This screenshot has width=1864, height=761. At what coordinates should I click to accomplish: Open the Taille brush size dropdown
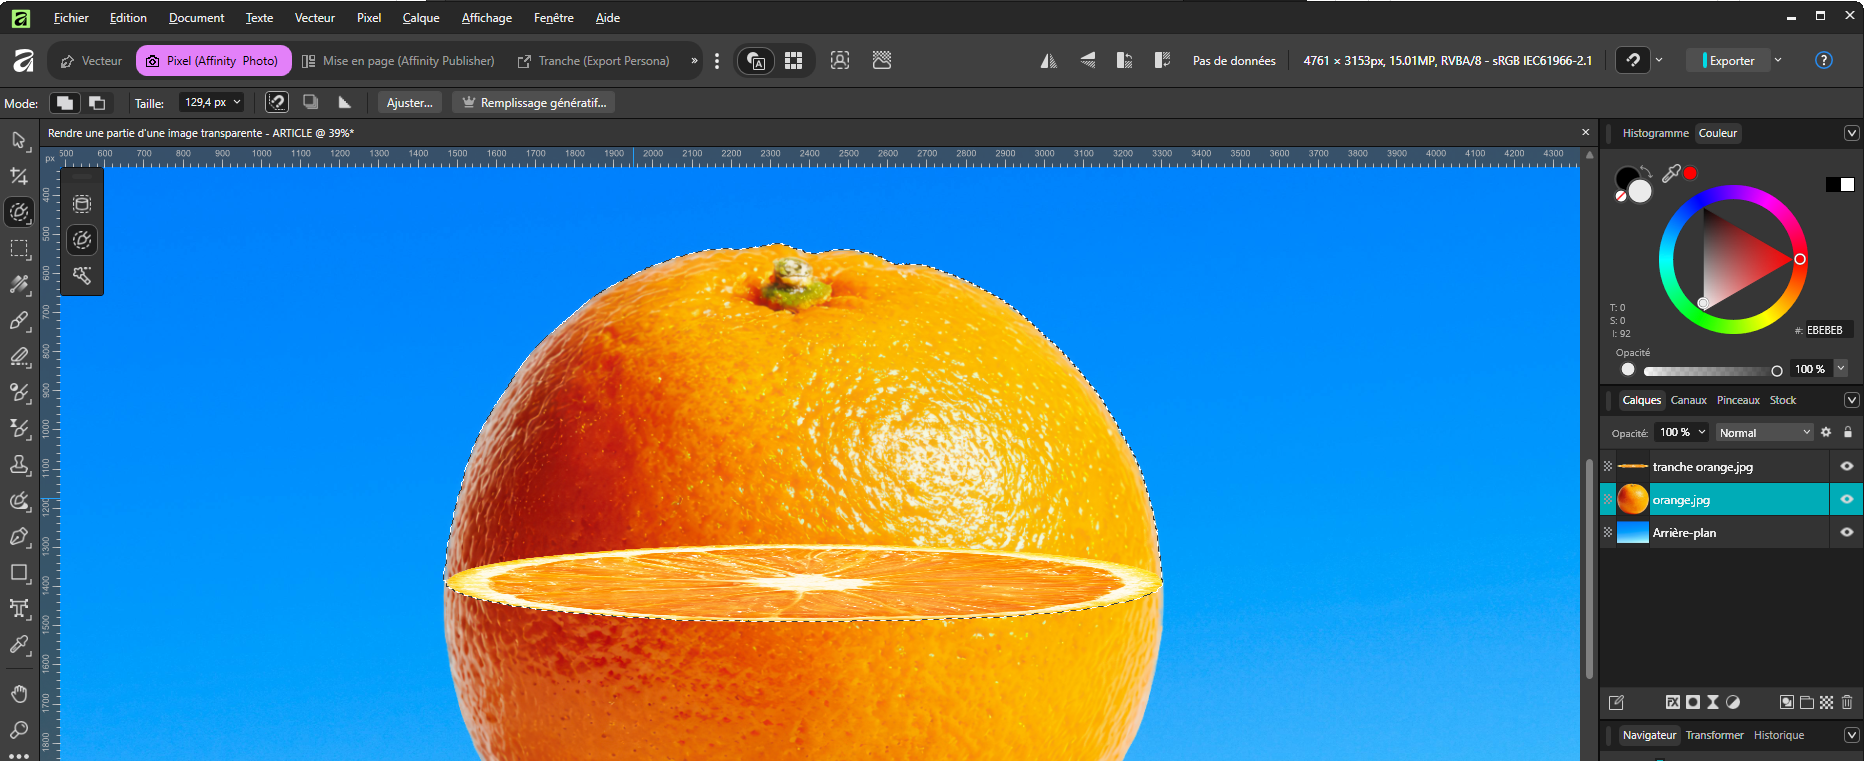(x=237, y=102)
